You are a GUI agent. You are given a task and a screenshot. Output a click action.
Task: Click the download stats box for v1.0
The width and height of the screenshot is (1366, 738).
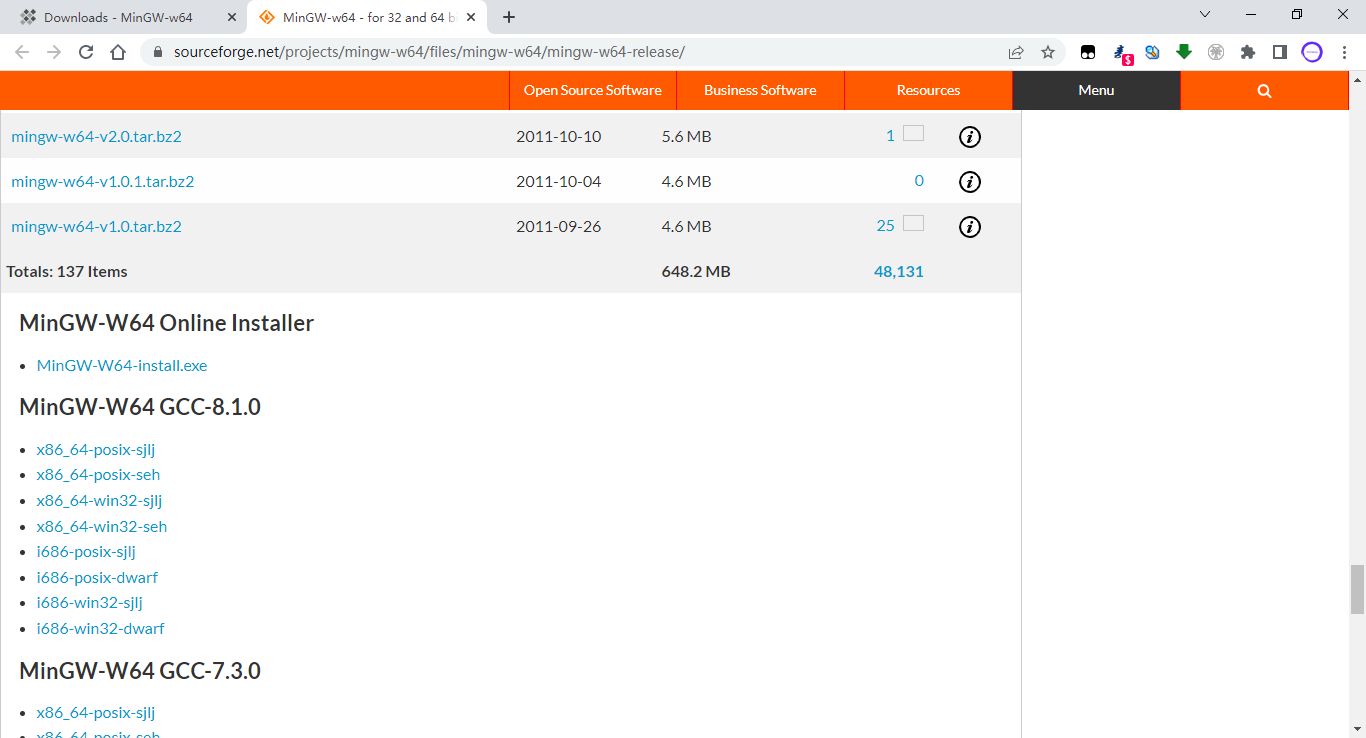click(x=913, y=223)
